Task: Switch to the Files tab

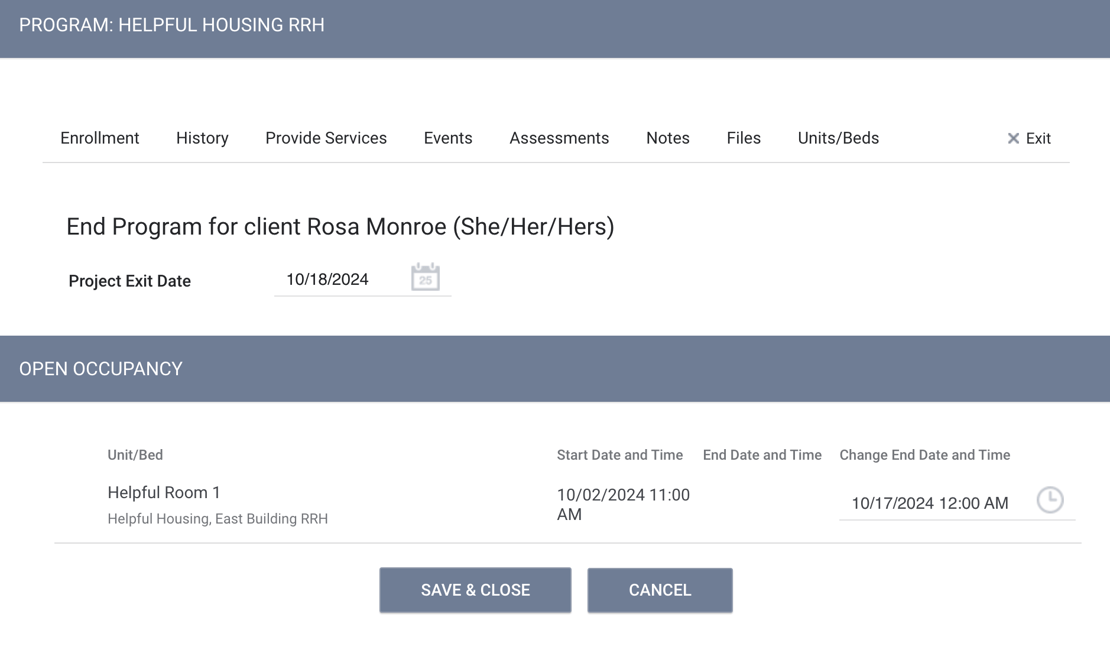Action: pyautogui.click(x=743, y=138)
